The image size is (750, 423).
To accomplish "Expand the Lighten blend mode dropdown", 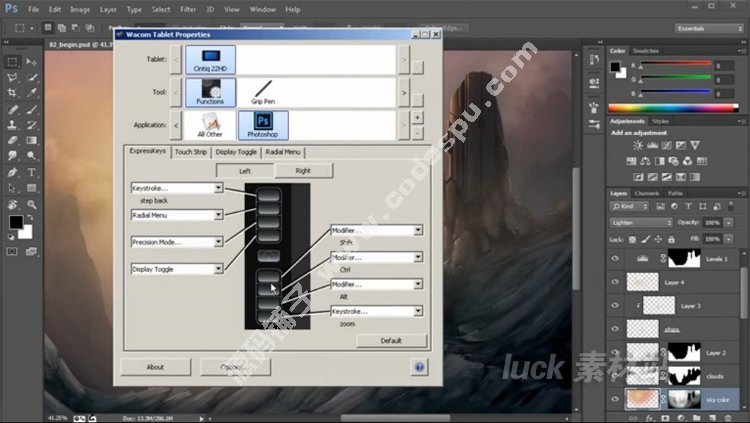I will point(641,222).
